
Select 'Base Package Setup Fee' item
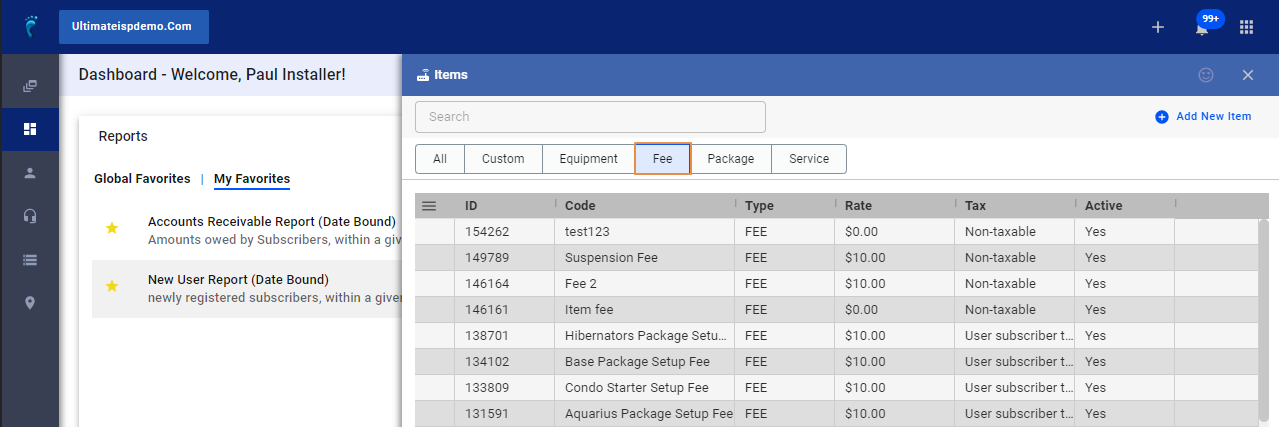(x=637, y=362)
